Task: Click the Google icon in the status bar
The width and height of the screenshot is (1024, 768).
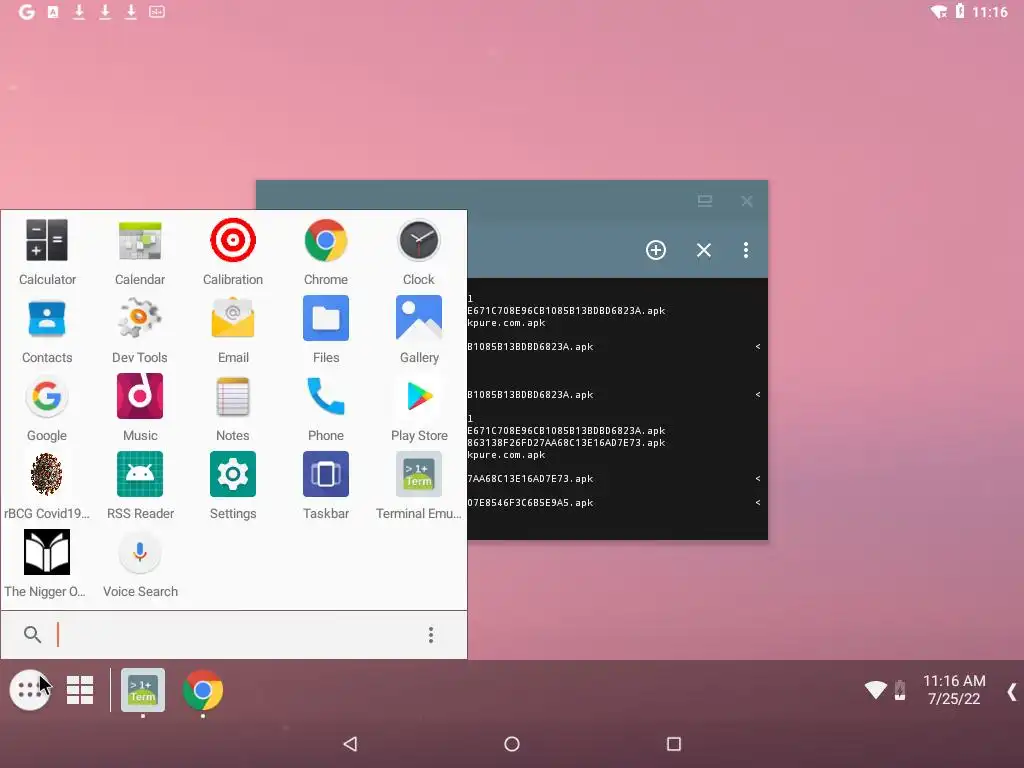Action: click(26, 12)
